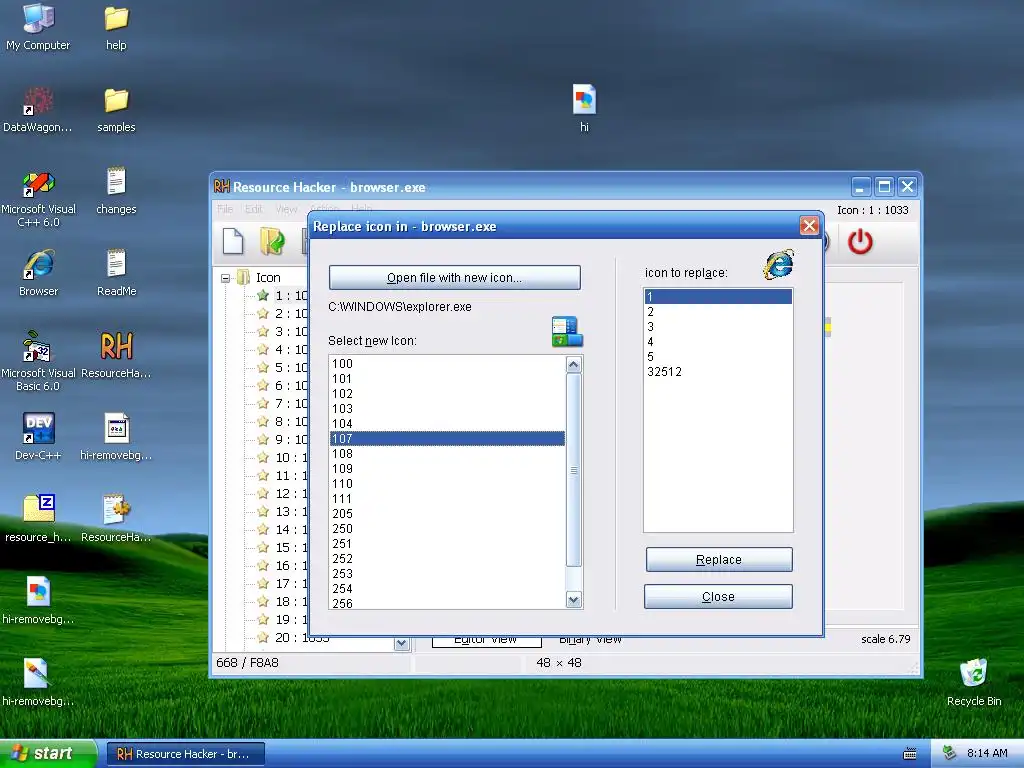Close the Replace icon dialog with X
1024x768 pixels.
(809, 226)
